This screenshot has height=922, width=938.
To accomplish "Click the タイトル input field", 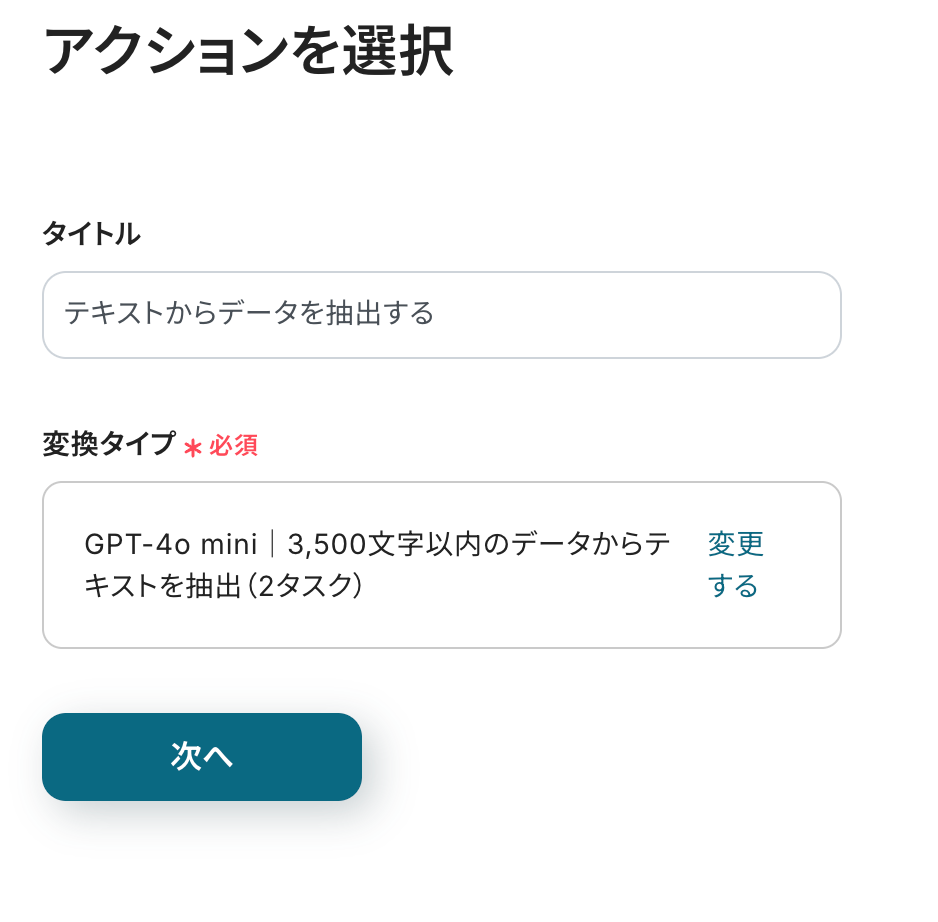I will tap(441, 315).
